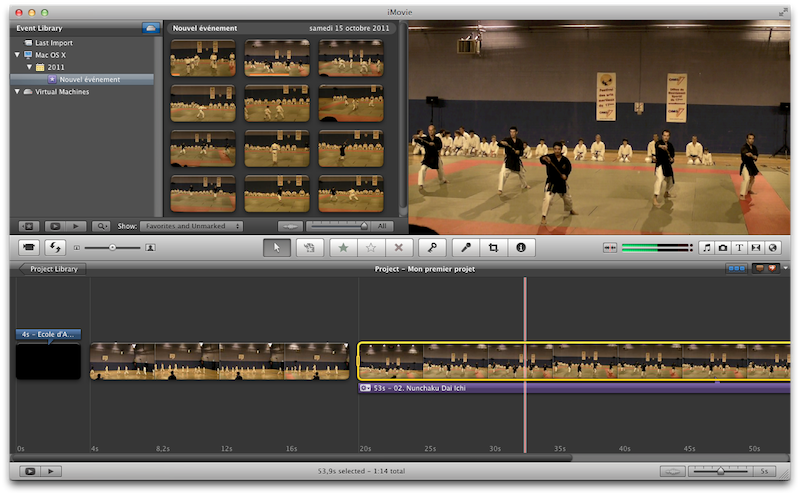Unmark selection using the hollow star
The height and width of the screenshot is (495, 800).
pyautogui.click(x=371, y=248)
